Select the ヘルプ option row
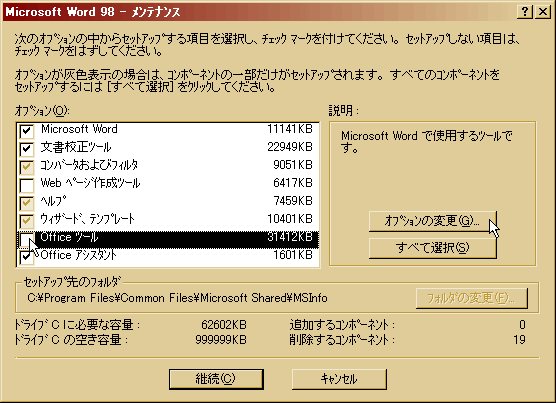This screenshot has width=556, height=403. point(168,201)
